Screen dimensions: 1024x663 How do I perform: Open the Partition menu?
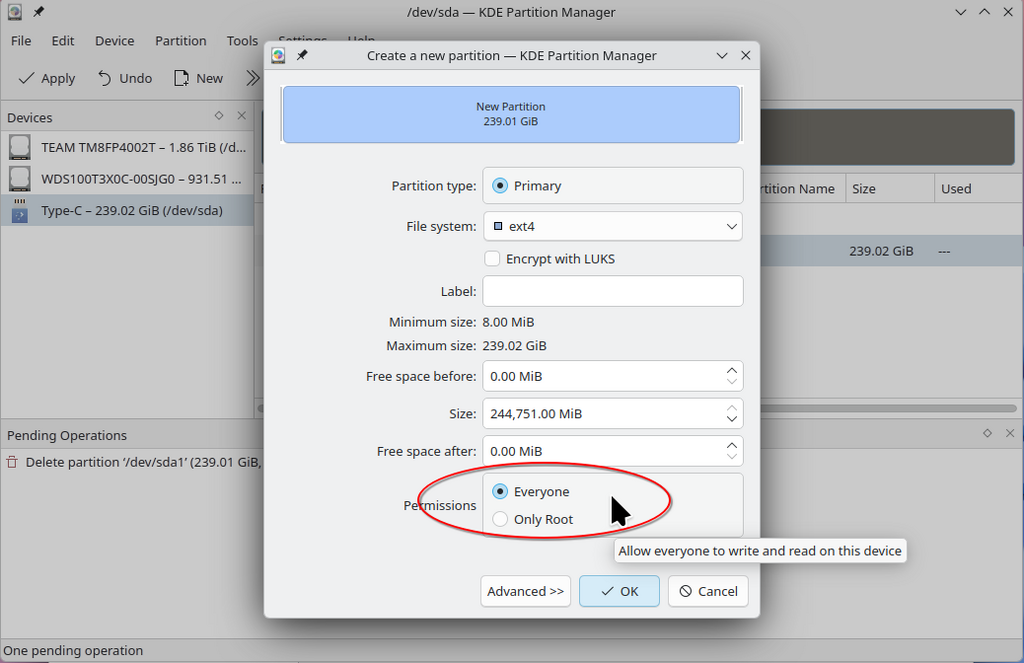coord(180,40)
